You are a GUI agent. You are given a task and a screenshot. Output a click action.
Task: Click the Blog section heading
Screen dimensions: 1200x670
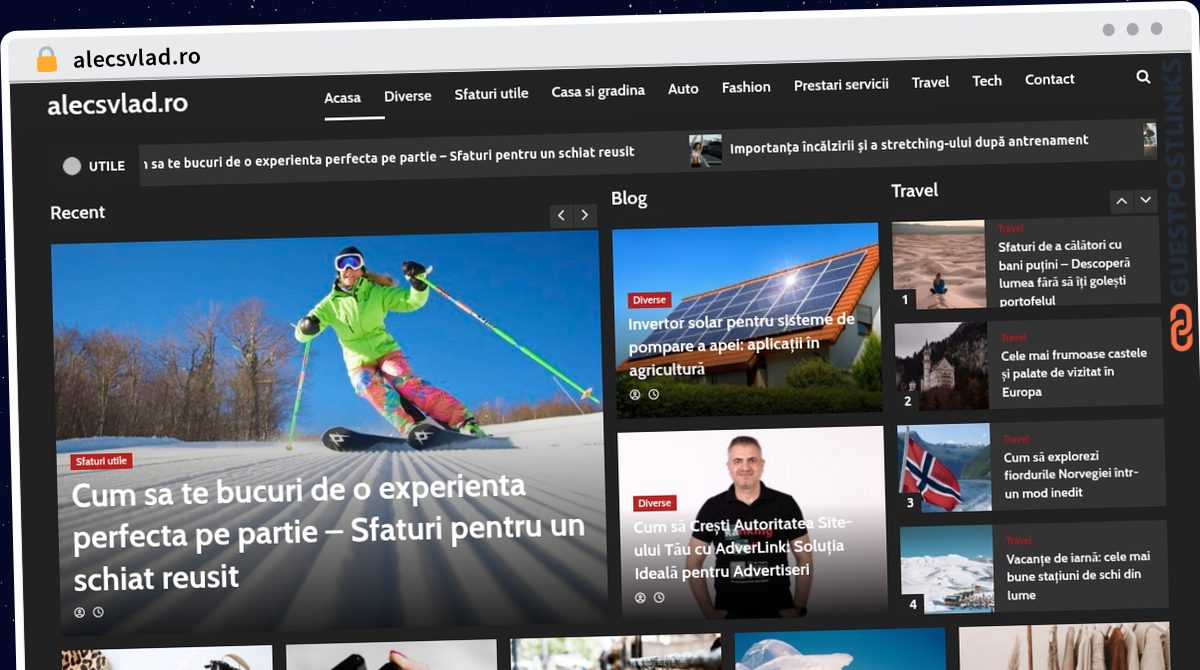629,199
